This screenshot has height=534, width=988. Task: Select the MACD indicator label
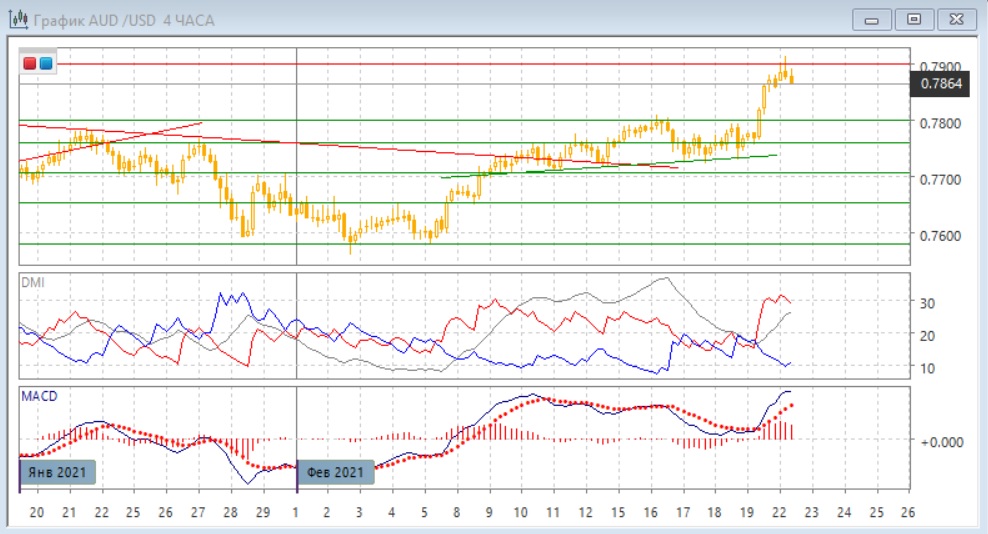tap(40, 396)
